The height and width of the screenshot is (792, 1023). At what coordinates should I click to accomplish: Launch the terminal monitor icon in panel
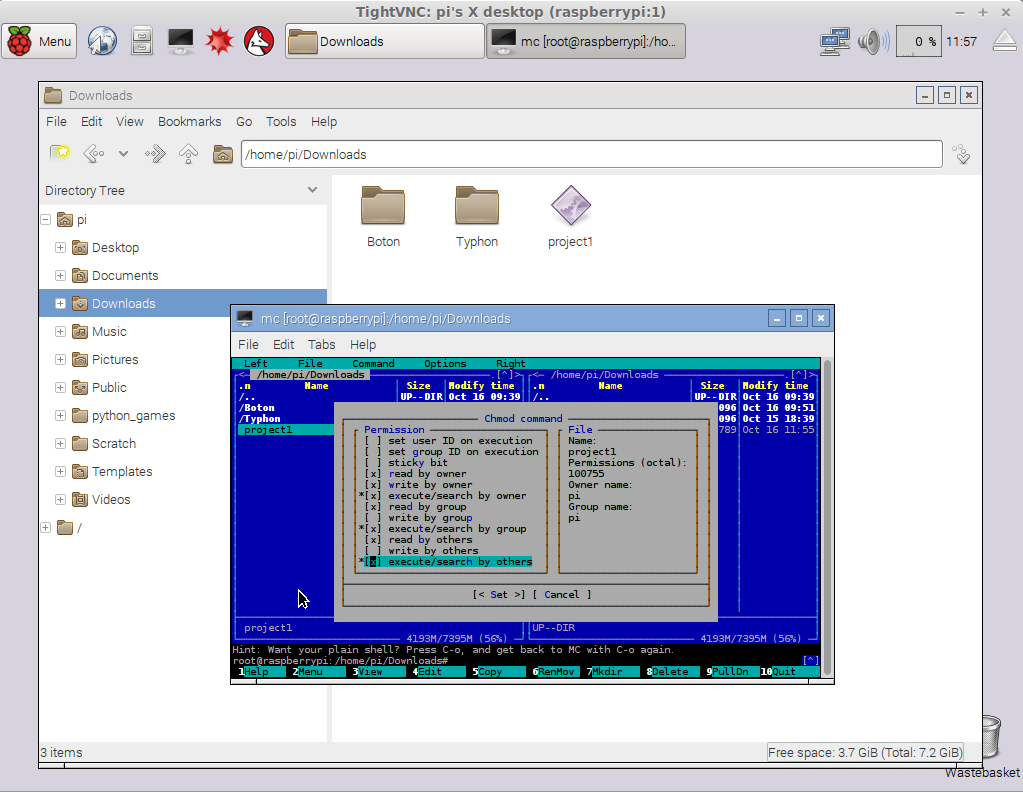pos(181,41)
